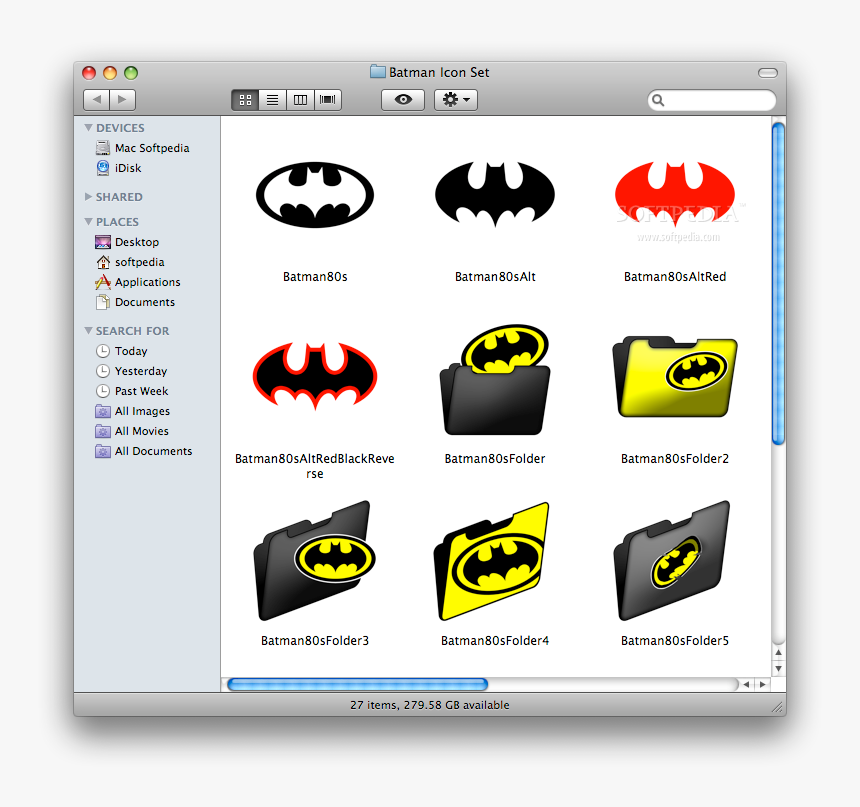
Task: Open the Action gear menu
Action: click(456, 100)
